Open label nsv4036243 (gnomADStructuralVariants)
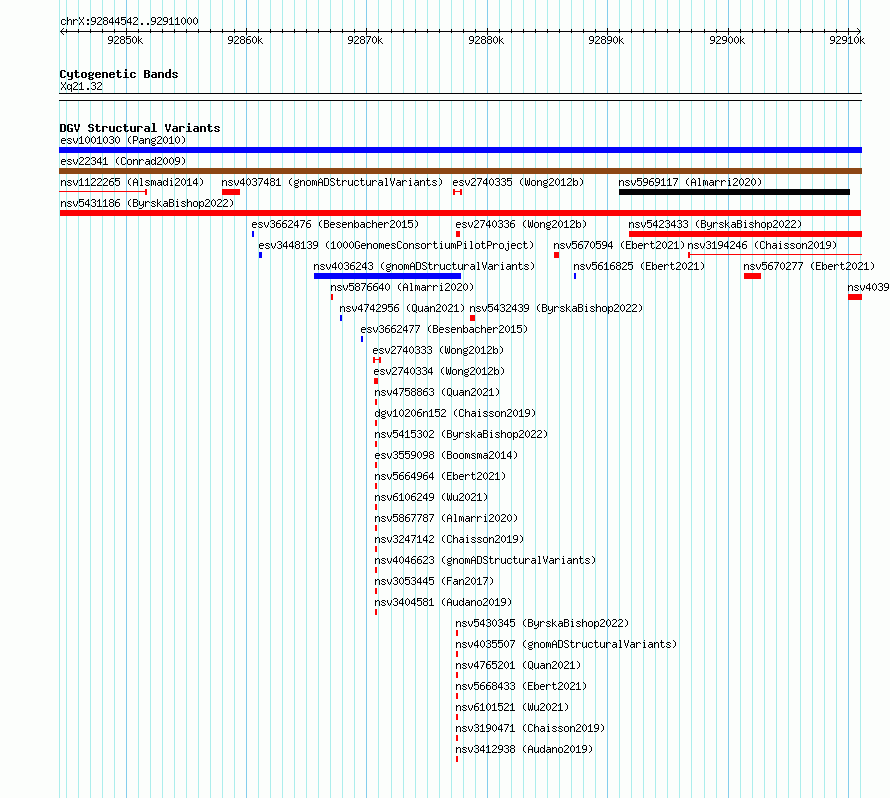 (424, 266)
